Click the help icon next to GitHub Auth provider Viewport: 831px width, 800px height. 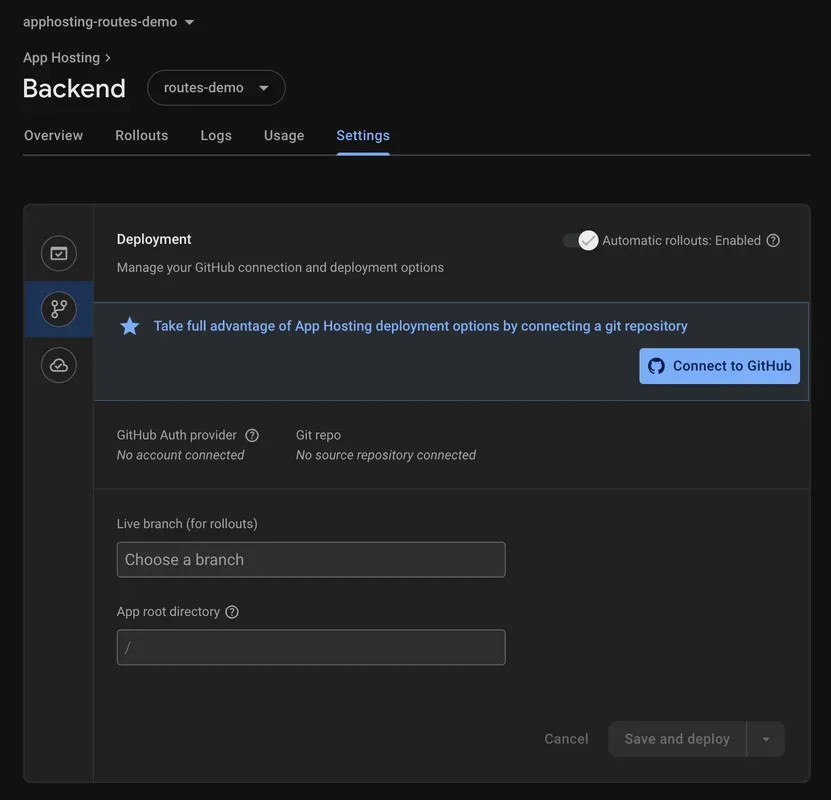point(252,435)
